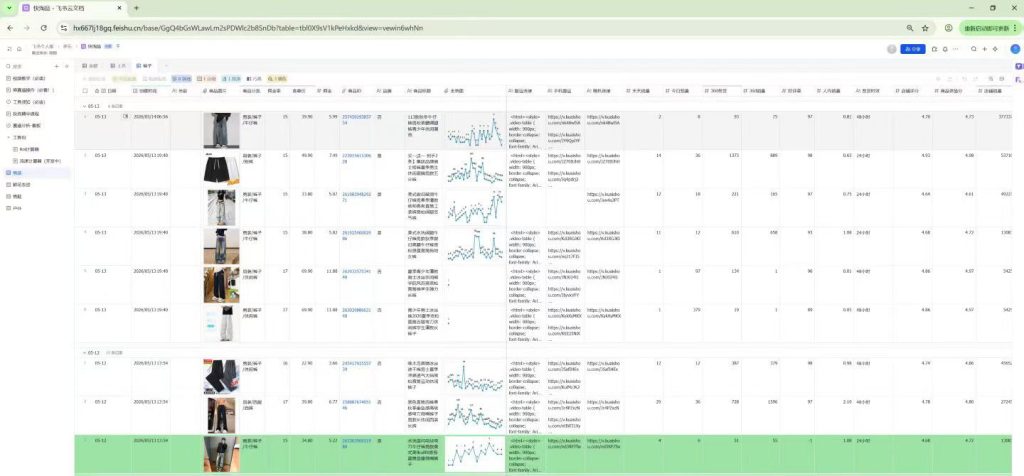Click the search magnifier in Feishu header
This screenshot has height=476, width=1024.
tap(974, 49)
